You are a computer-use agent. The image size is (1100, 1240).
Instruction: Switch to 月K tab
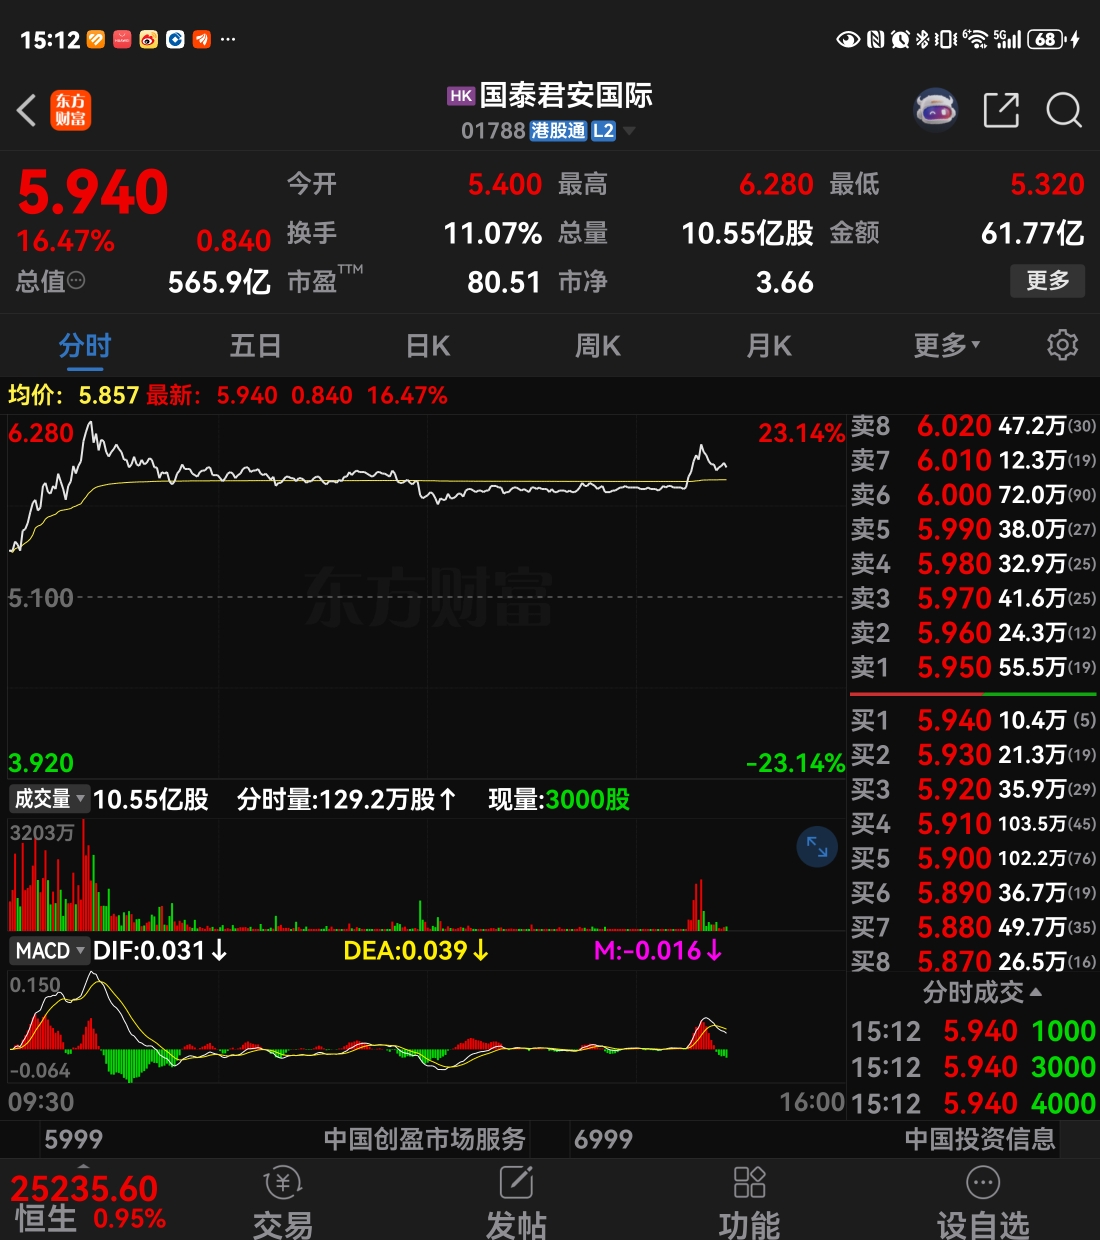coord(769,345)
